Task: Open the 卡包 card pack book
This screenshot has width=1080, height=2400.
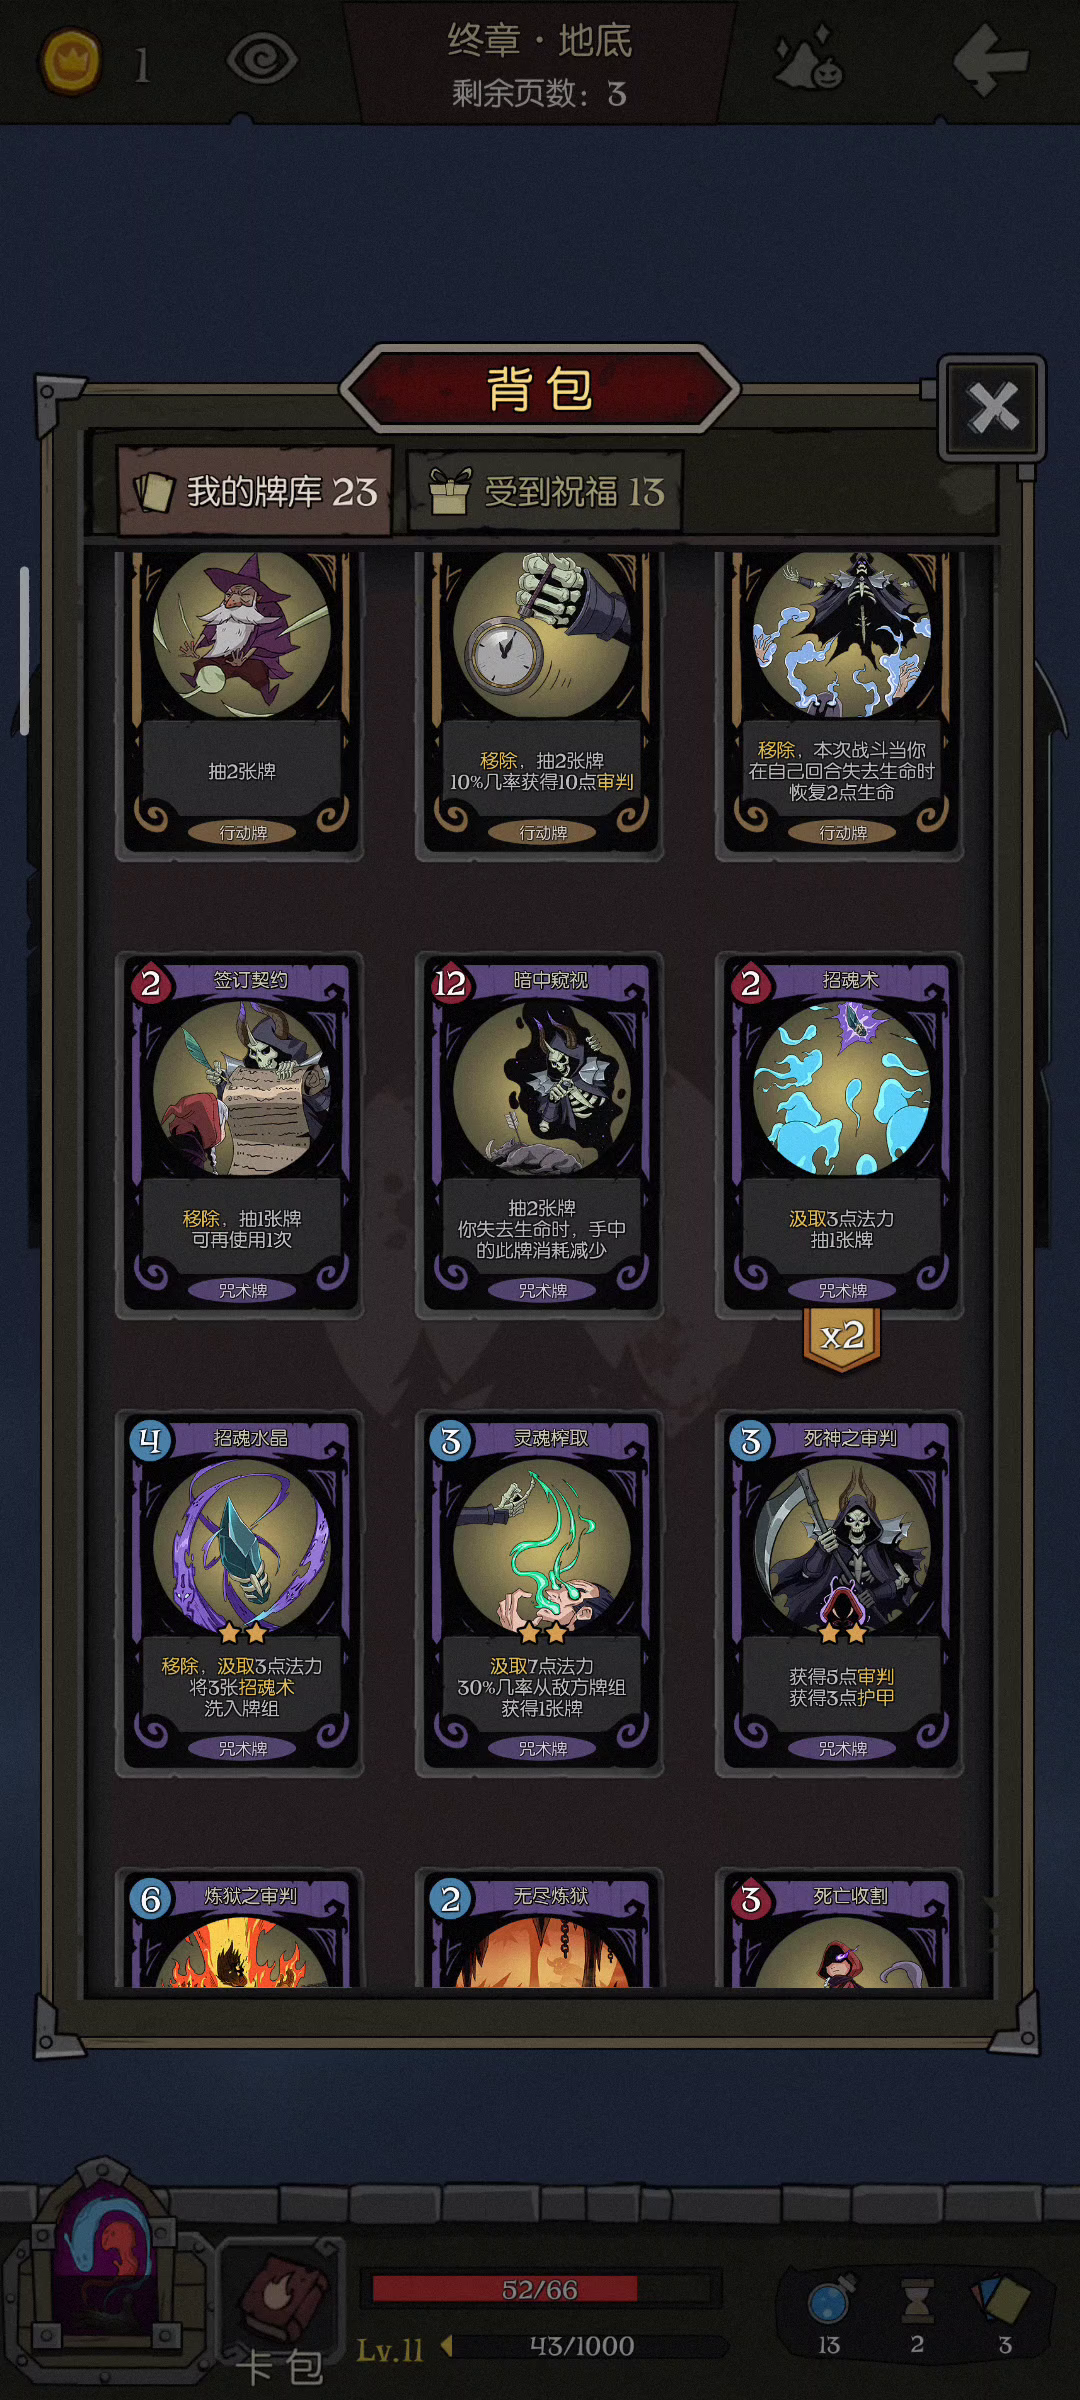Action: pyautogui.click(x=281, y=2310)
